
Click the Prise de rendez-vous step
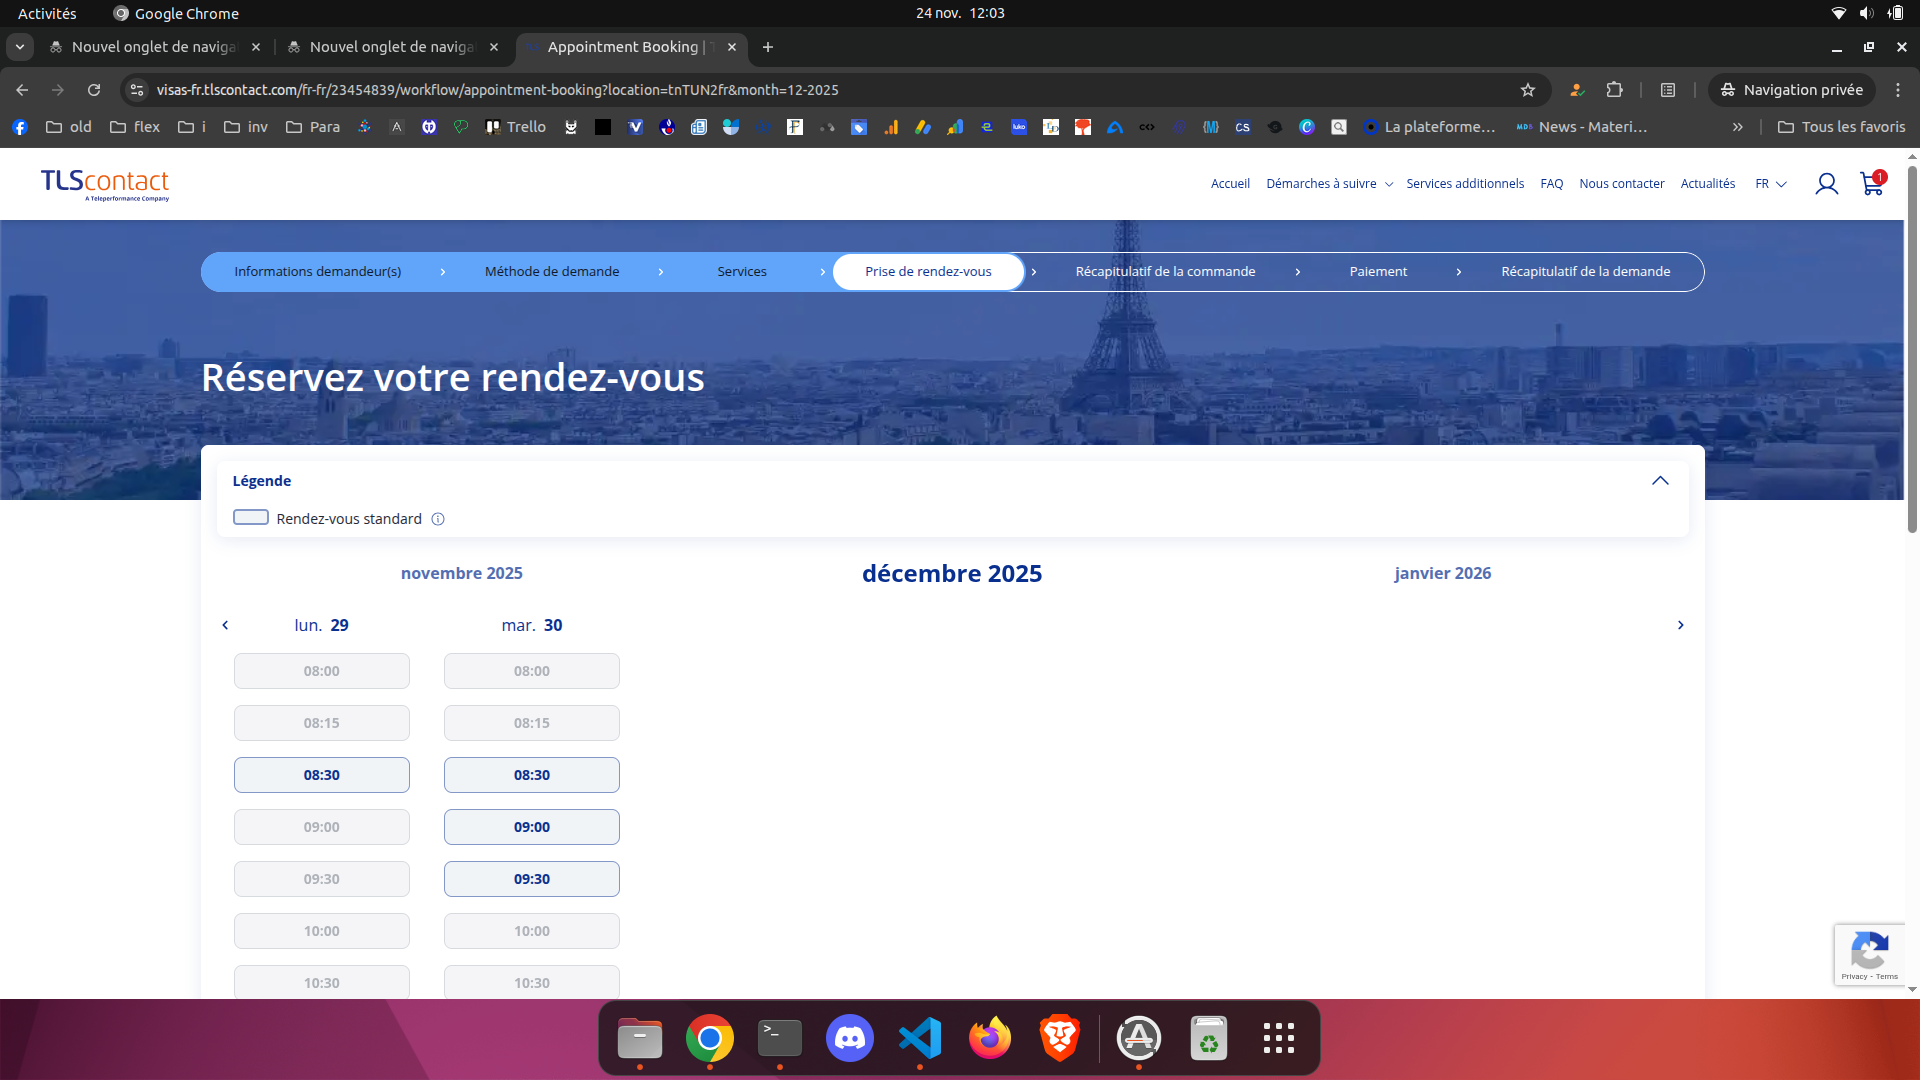[x=928, y=271]
